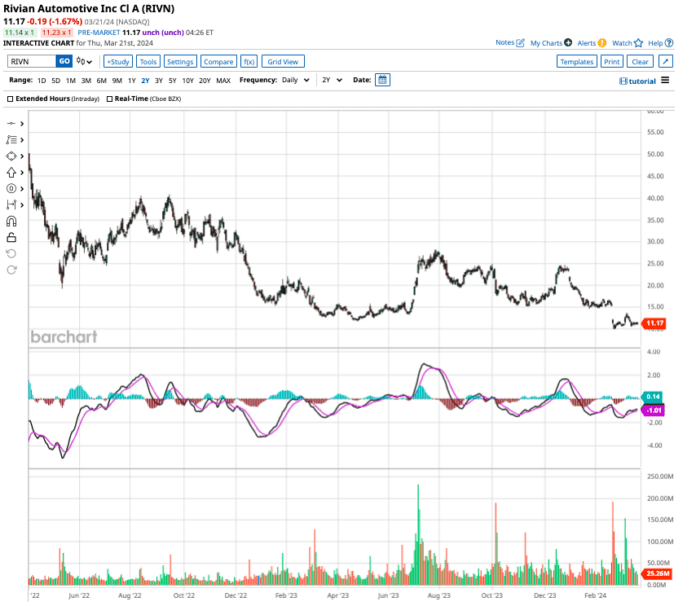
Task: Click the My Charts plus icon
Action: click(568, 43)
